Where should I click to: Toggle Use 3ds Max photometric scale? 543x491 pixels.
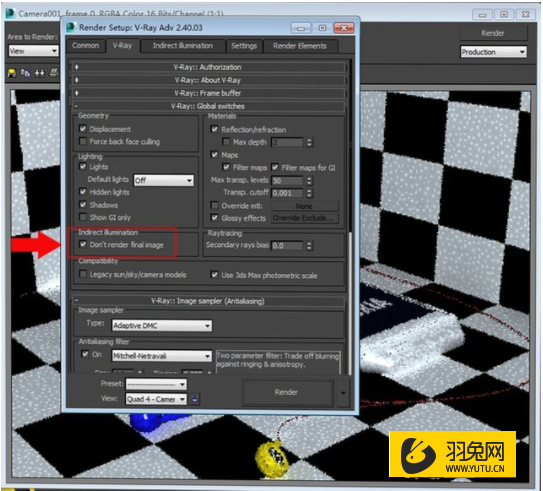(x=214, y=275)
